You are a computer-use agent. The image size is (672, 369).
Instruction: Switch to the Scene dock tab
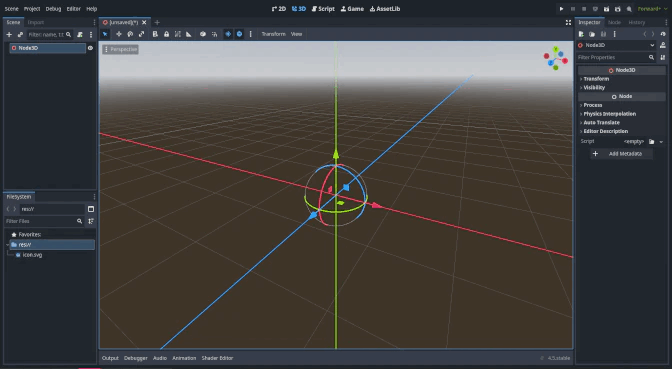coord(13,22)
